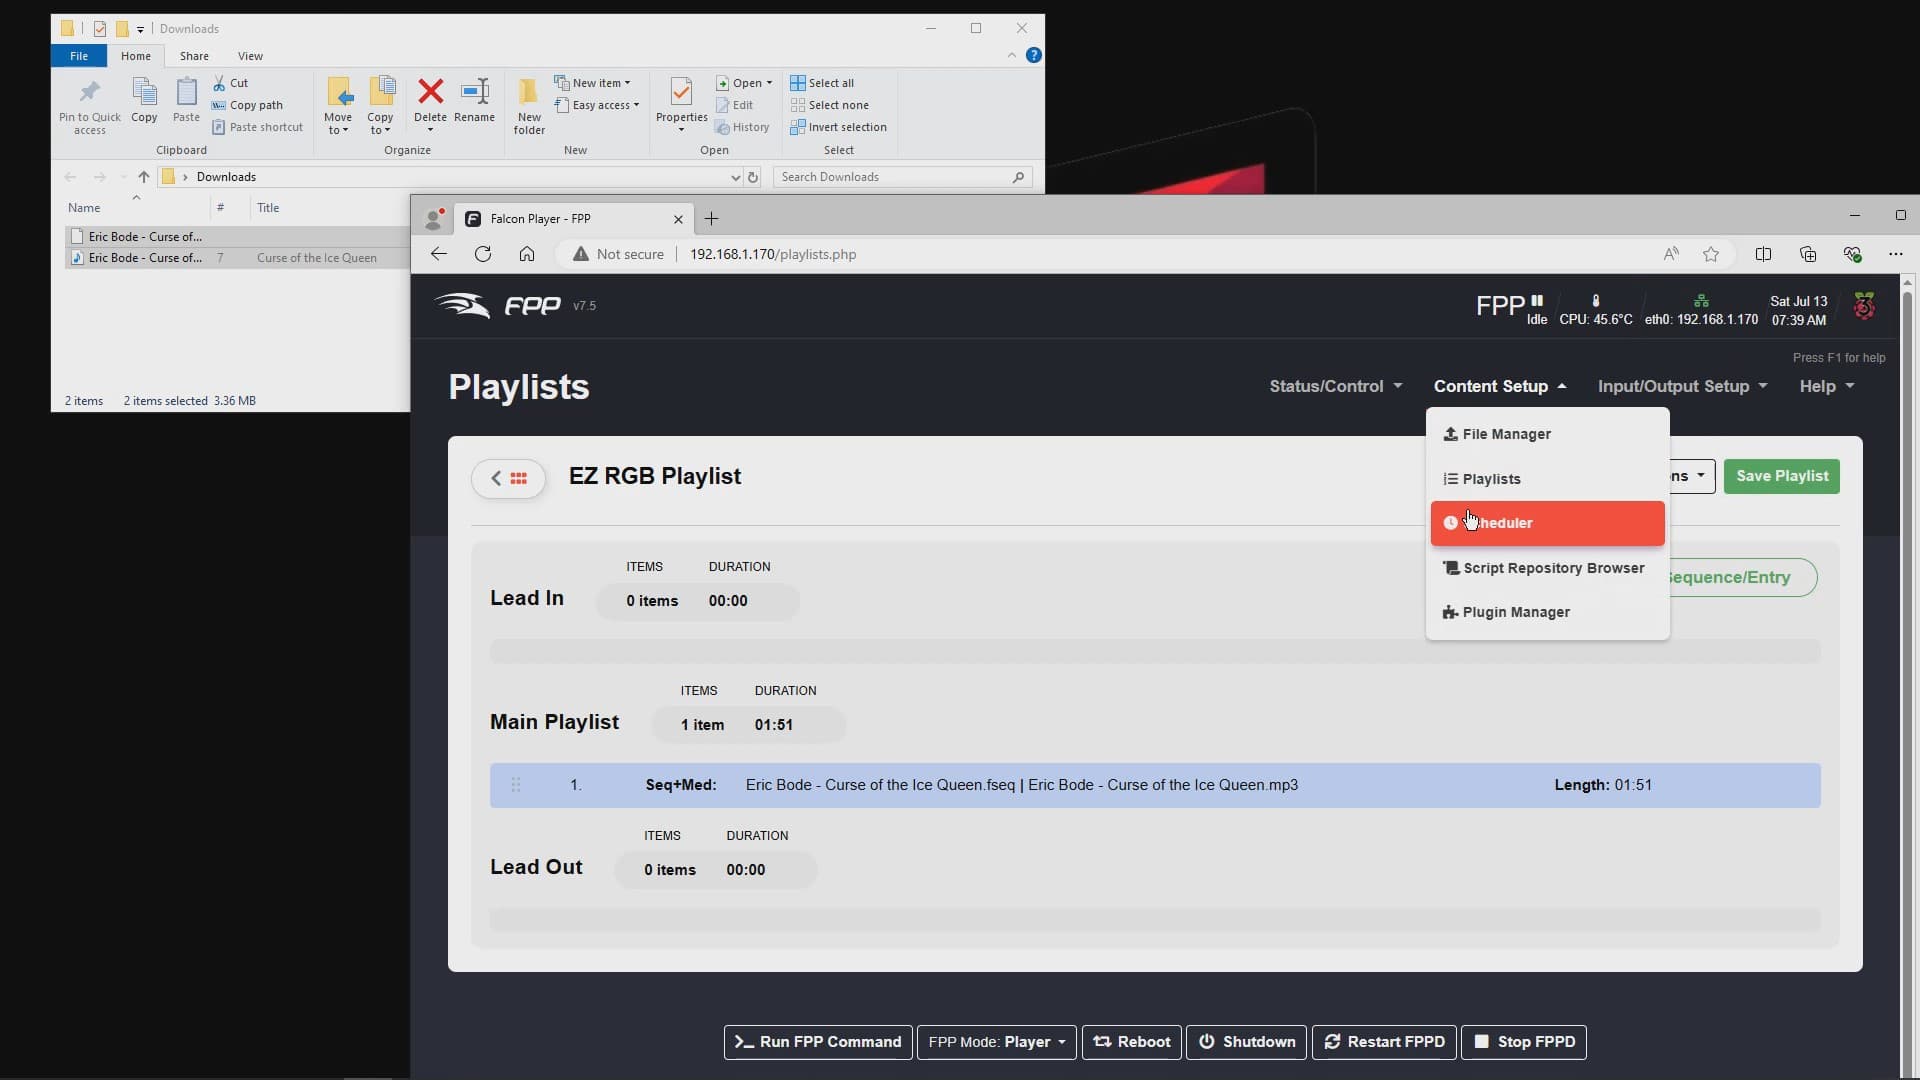Viewport: 1920px width, 1080px height.
Task: Click the red Delete icon in Explorer
Action: coord(430,92)
